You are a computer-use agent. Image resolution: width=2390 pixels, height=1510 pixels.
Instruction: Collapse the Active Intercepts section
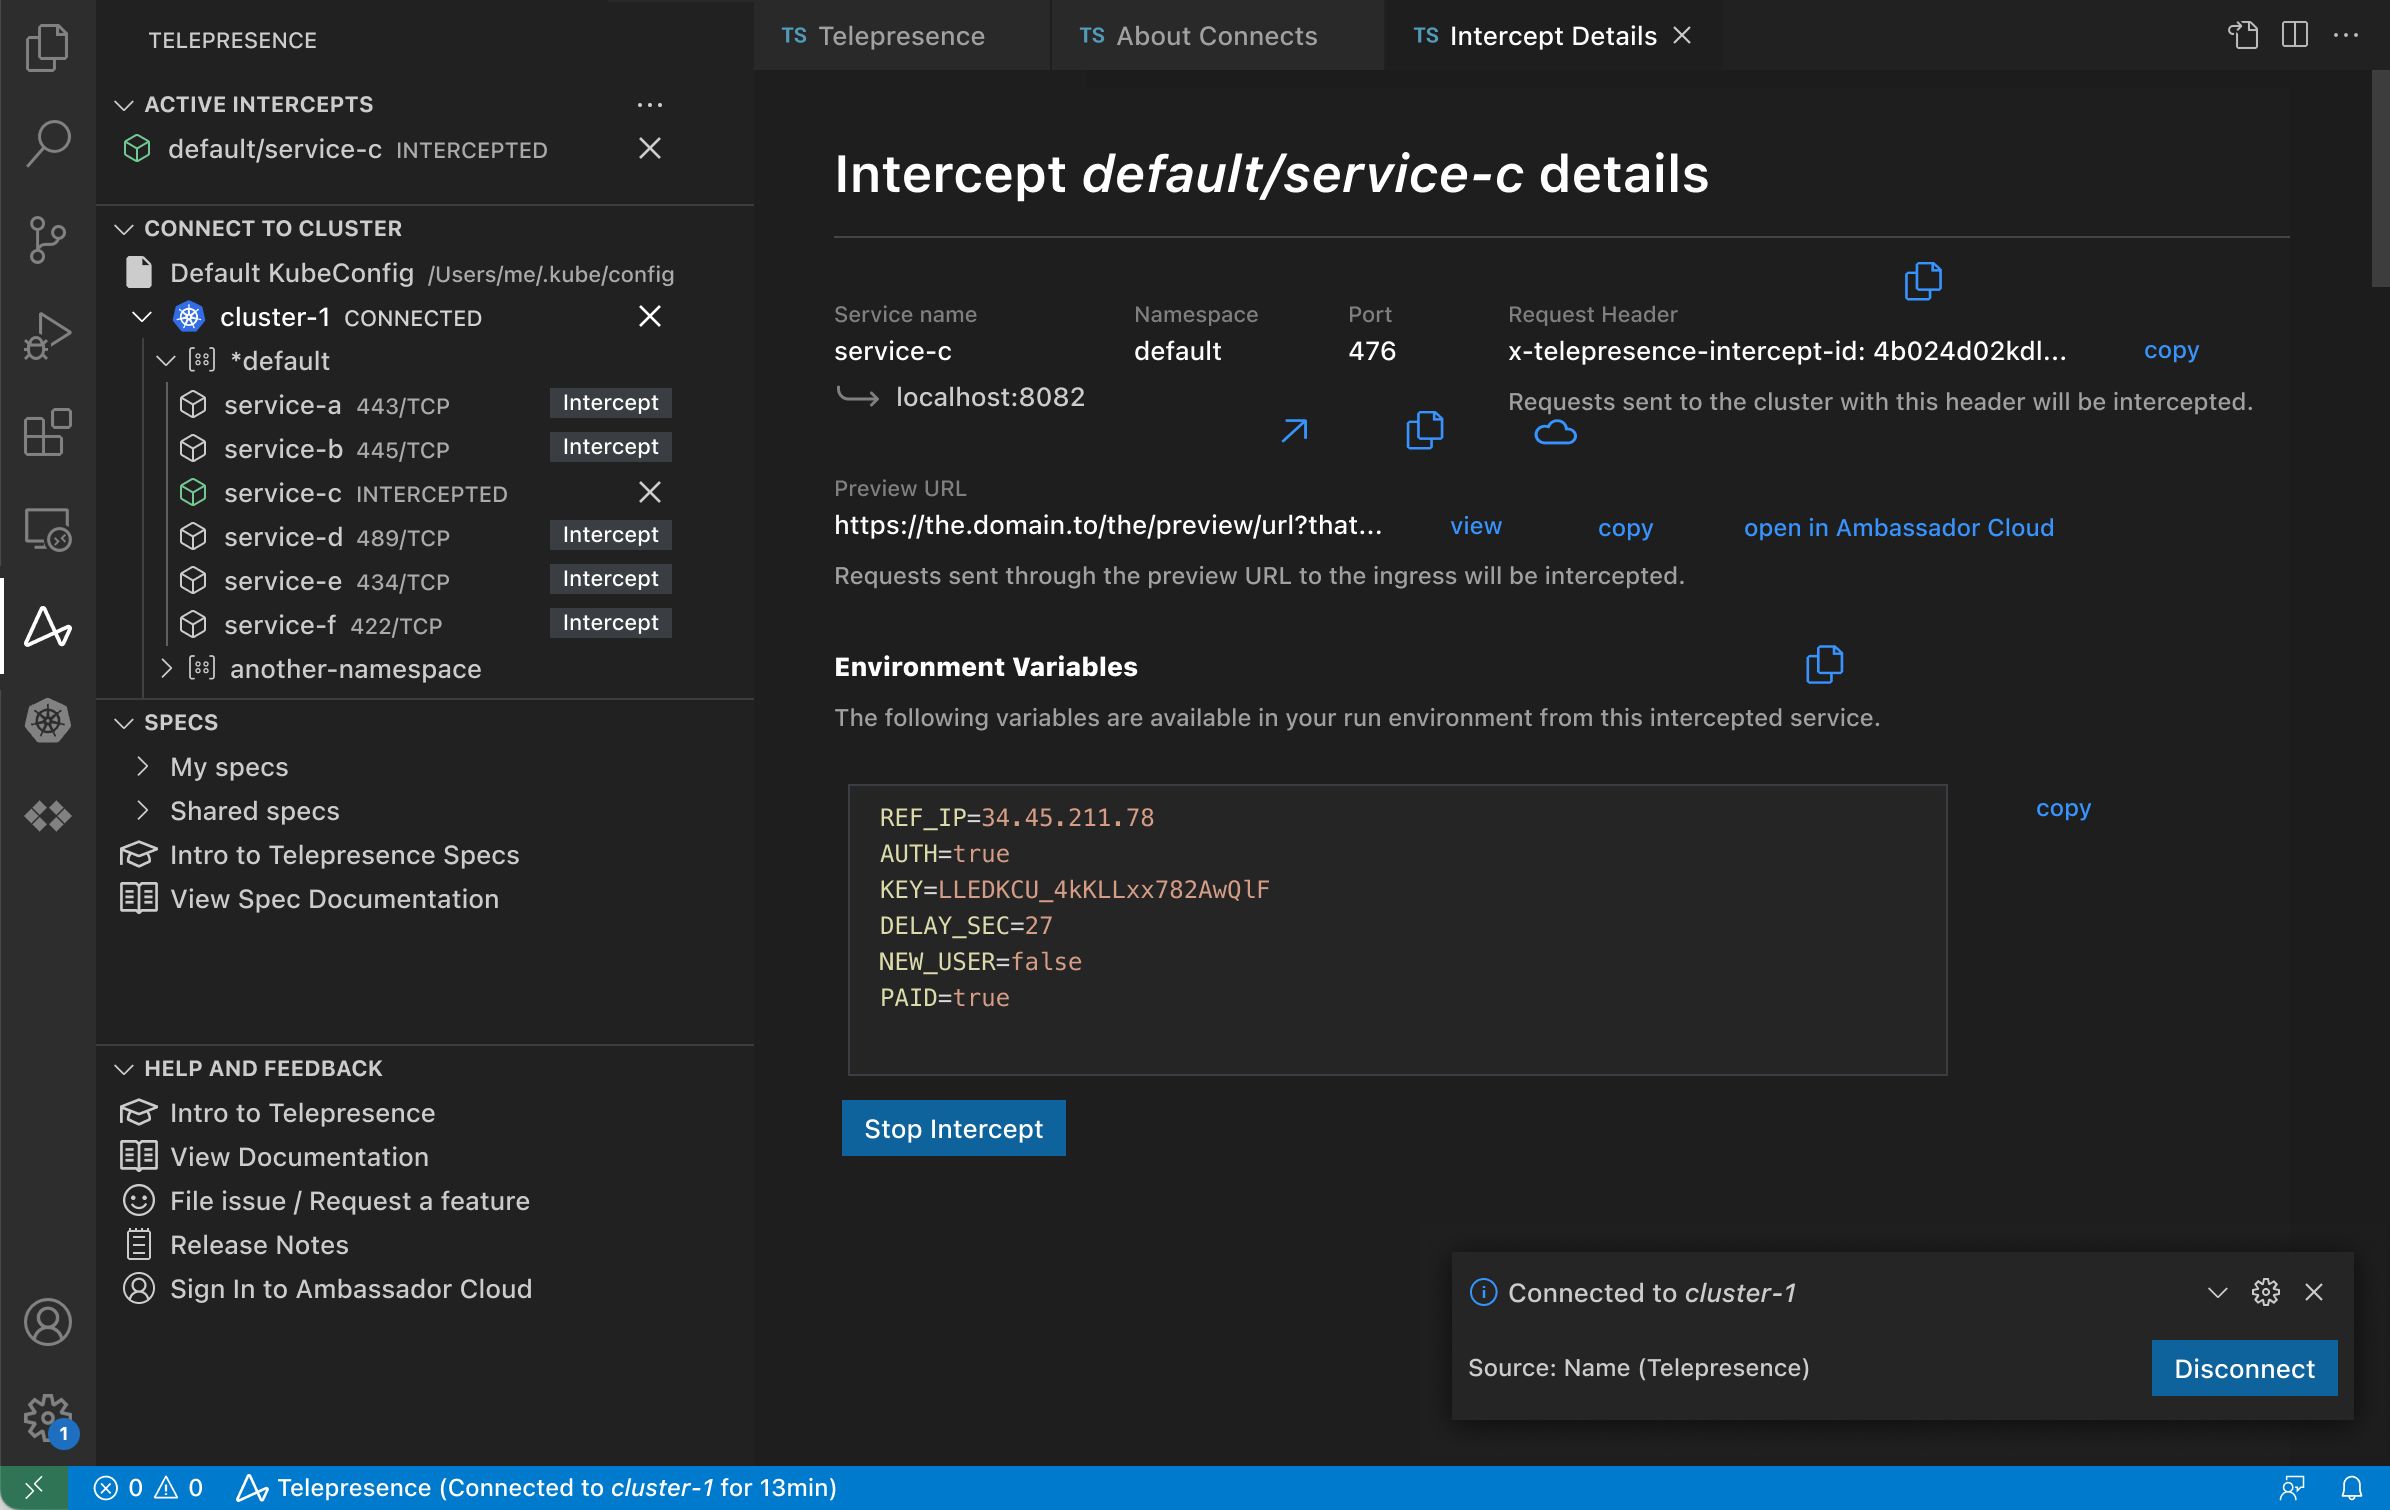click(x=124, y=105)
